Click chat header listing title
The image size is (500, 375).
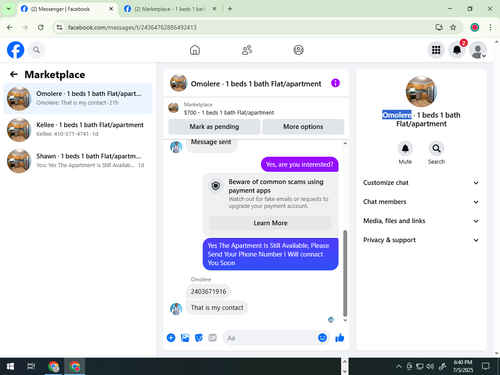coord(256,84)
